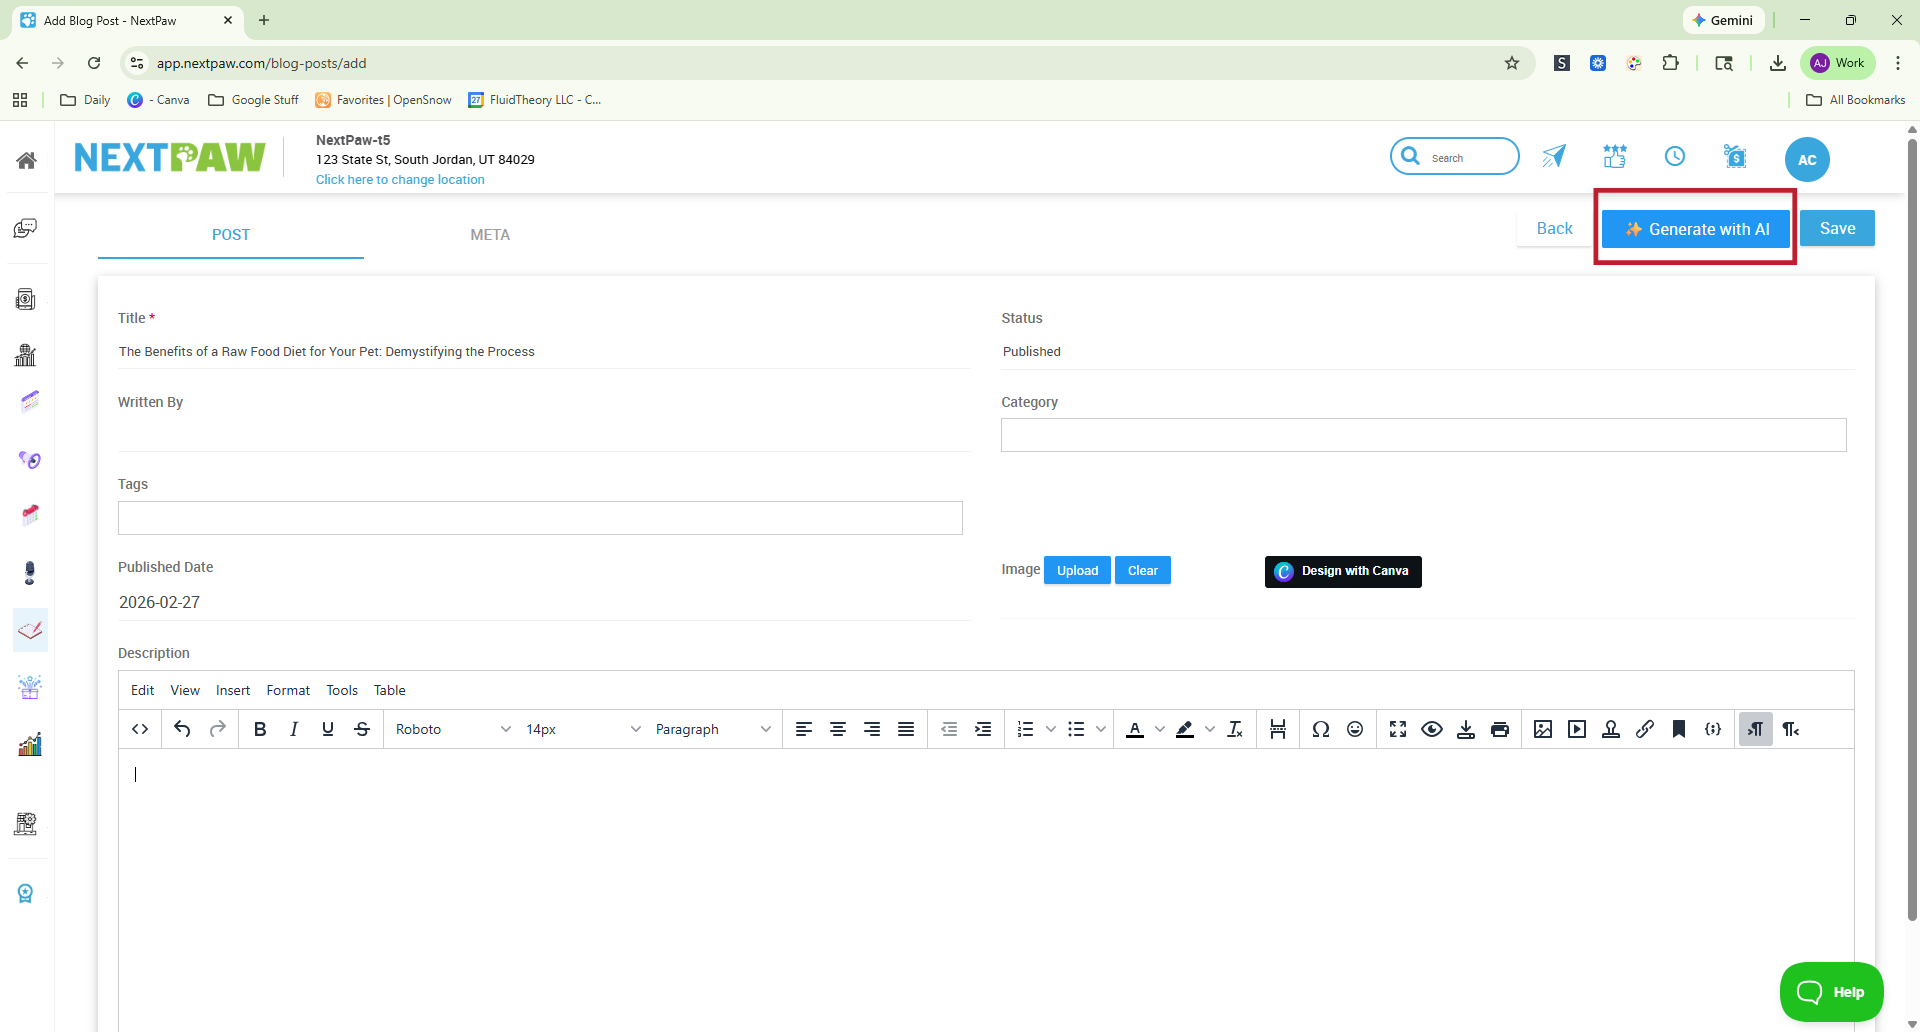Insert an emoji into the description
Viewport: 1920px width, 1032px height.
tap(1355, 729)
